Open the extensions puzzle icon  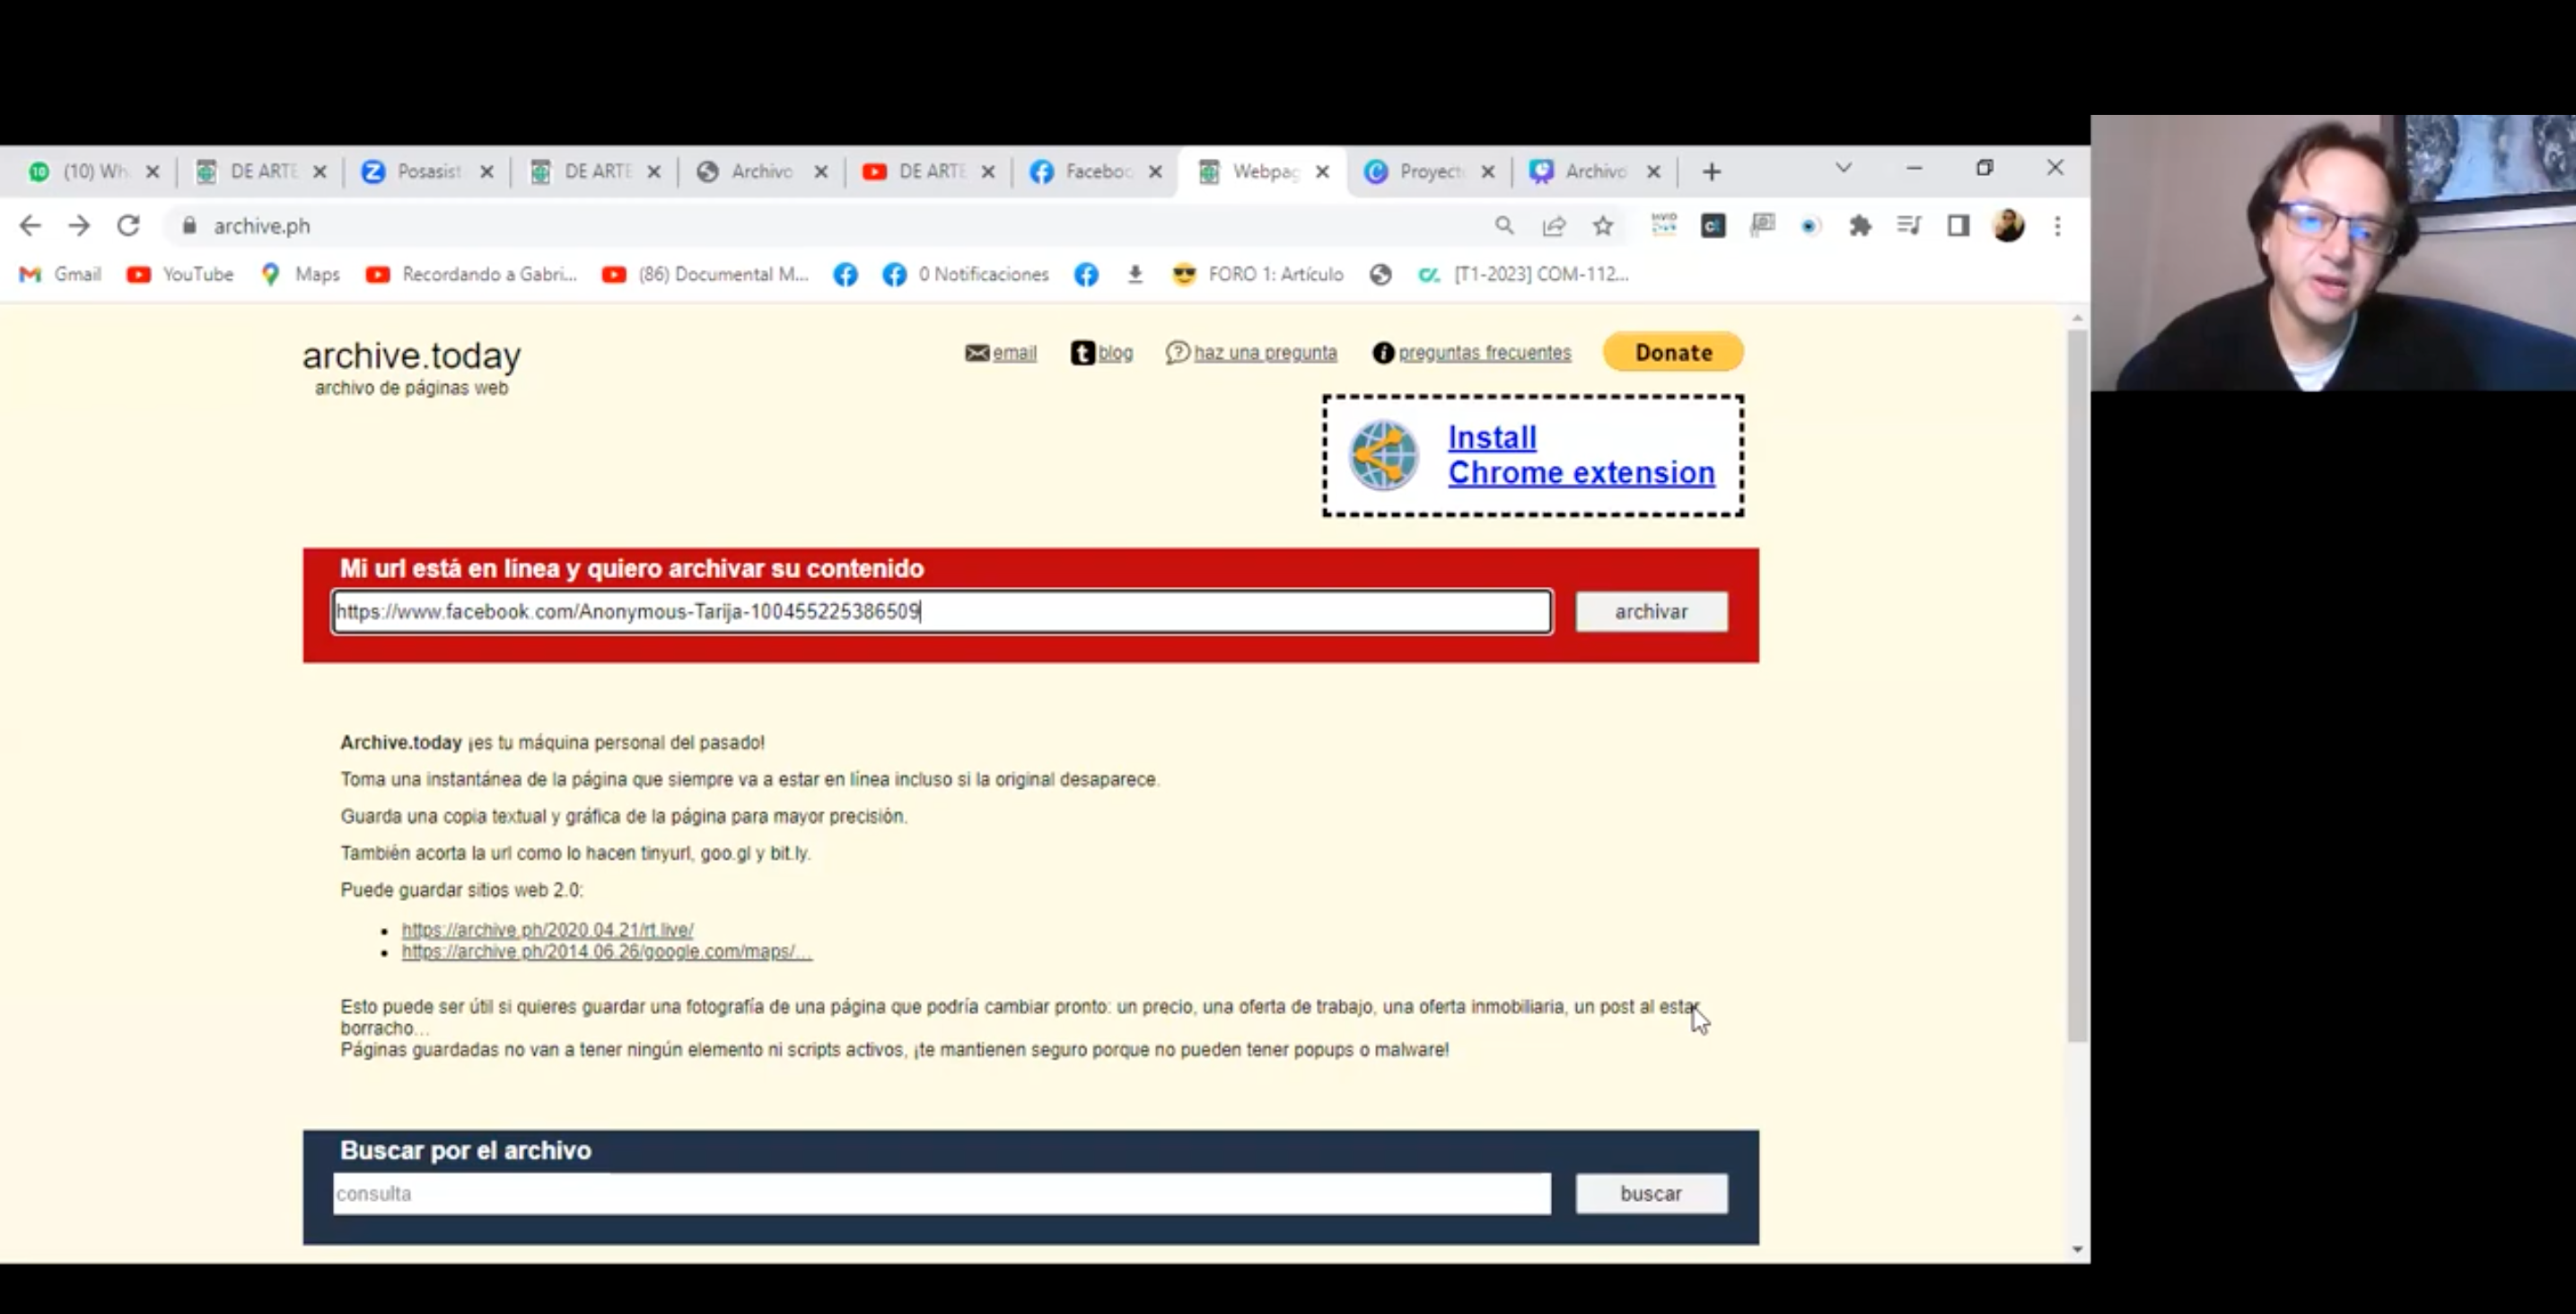1860,226
